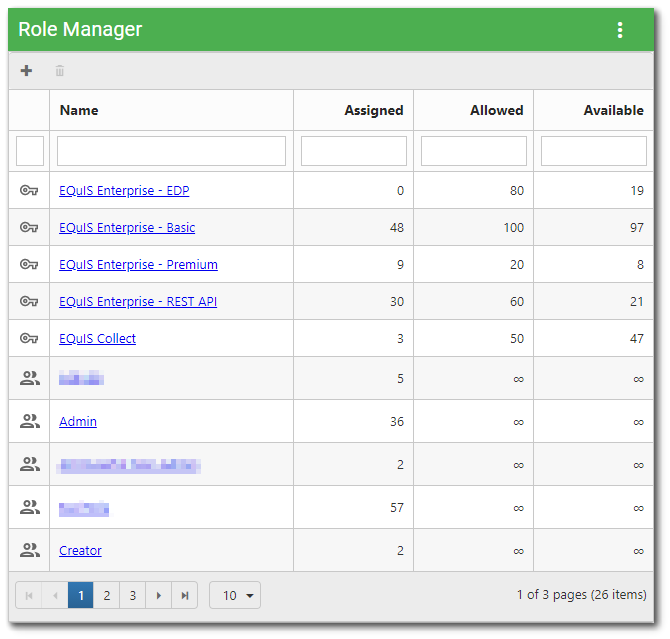Screen dimensions: 670x639
Task: Open EQuIS Enterprise - Basic role link
Action: (x=127, y=227)
